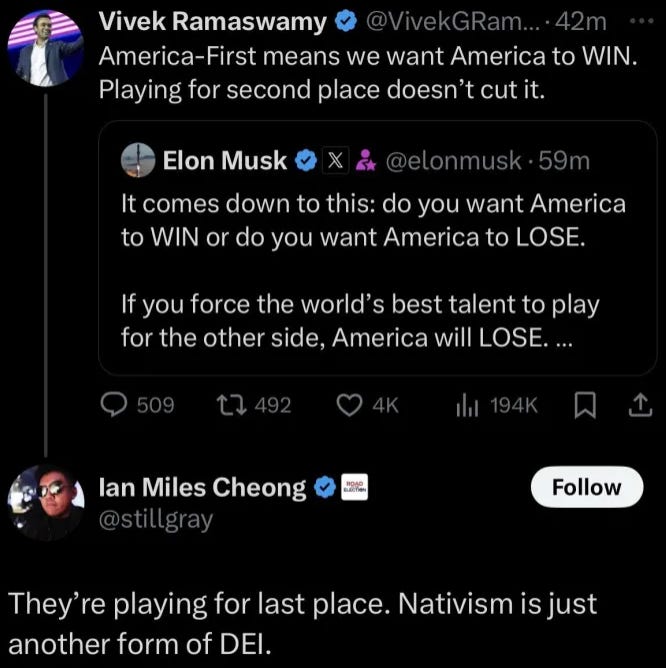The width and height of the screenshot is (666, 668).
Task: Click the @elonmusk handle in quoted tweet
Action: point(453,161)
